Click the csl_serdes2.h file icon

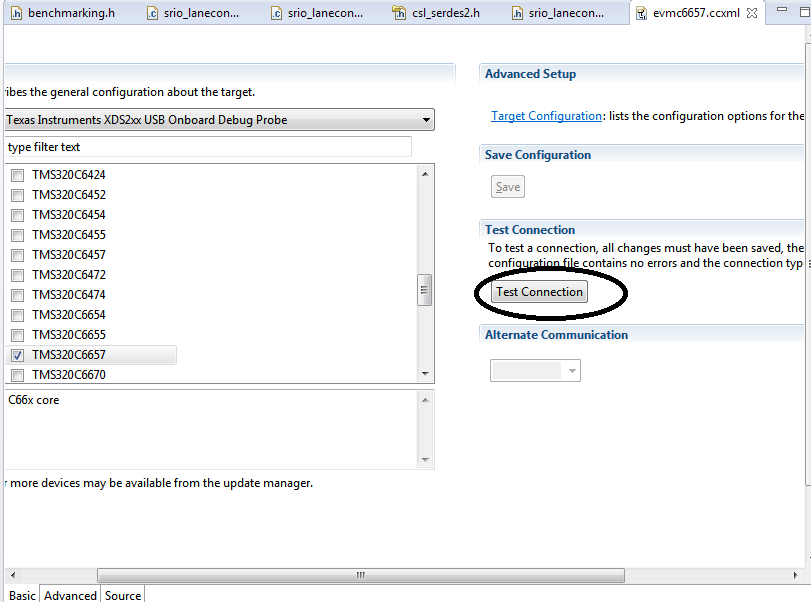pyautogui.click(x=399, y=13)
